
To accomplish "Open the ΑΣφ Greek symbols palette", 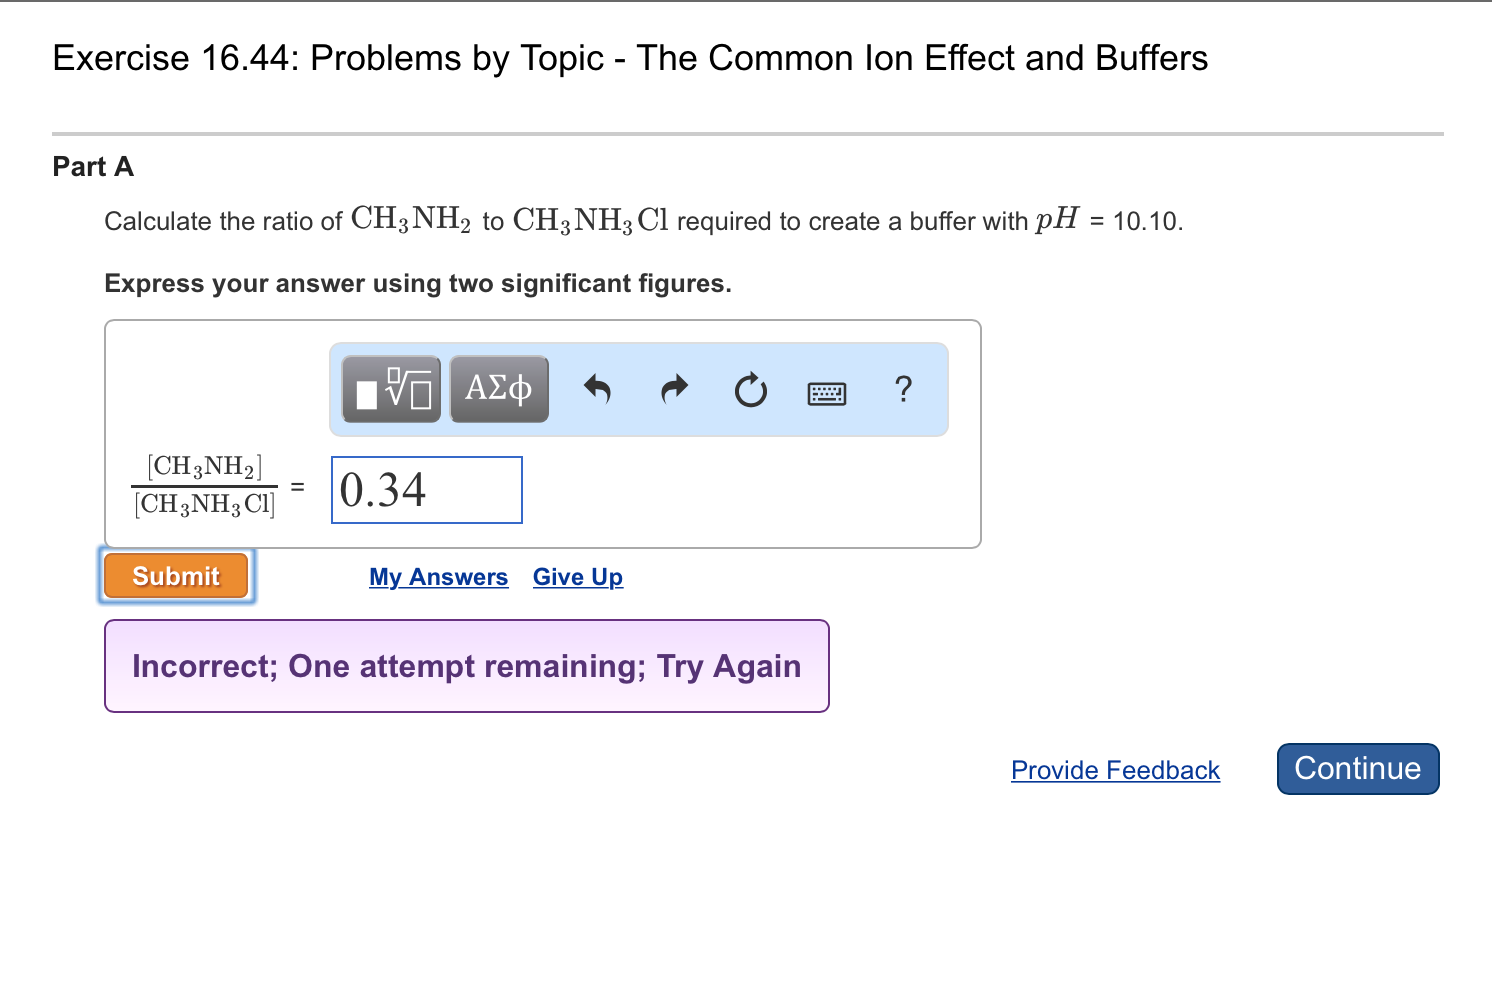I will coord(499,389).
